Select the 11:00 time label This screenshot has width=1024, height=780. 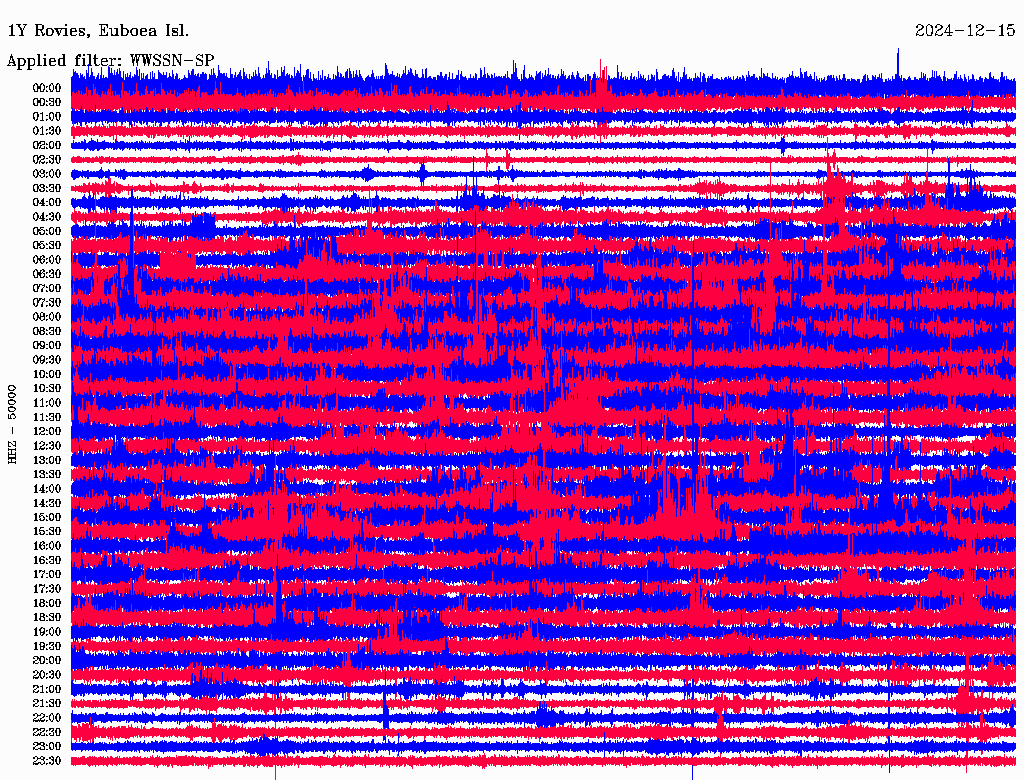pos(47,402)
